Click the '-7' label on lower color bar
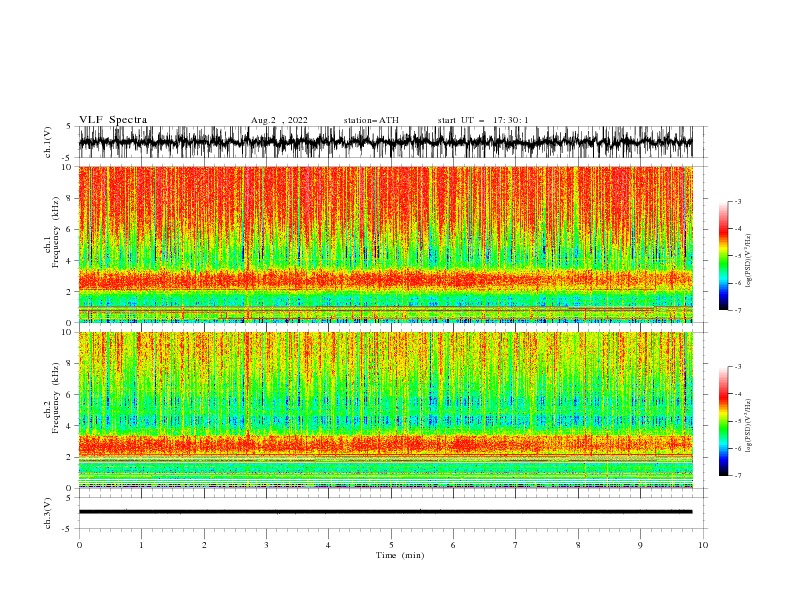The height and width of the screenshot is (612, 792). [x=737, y=475]
